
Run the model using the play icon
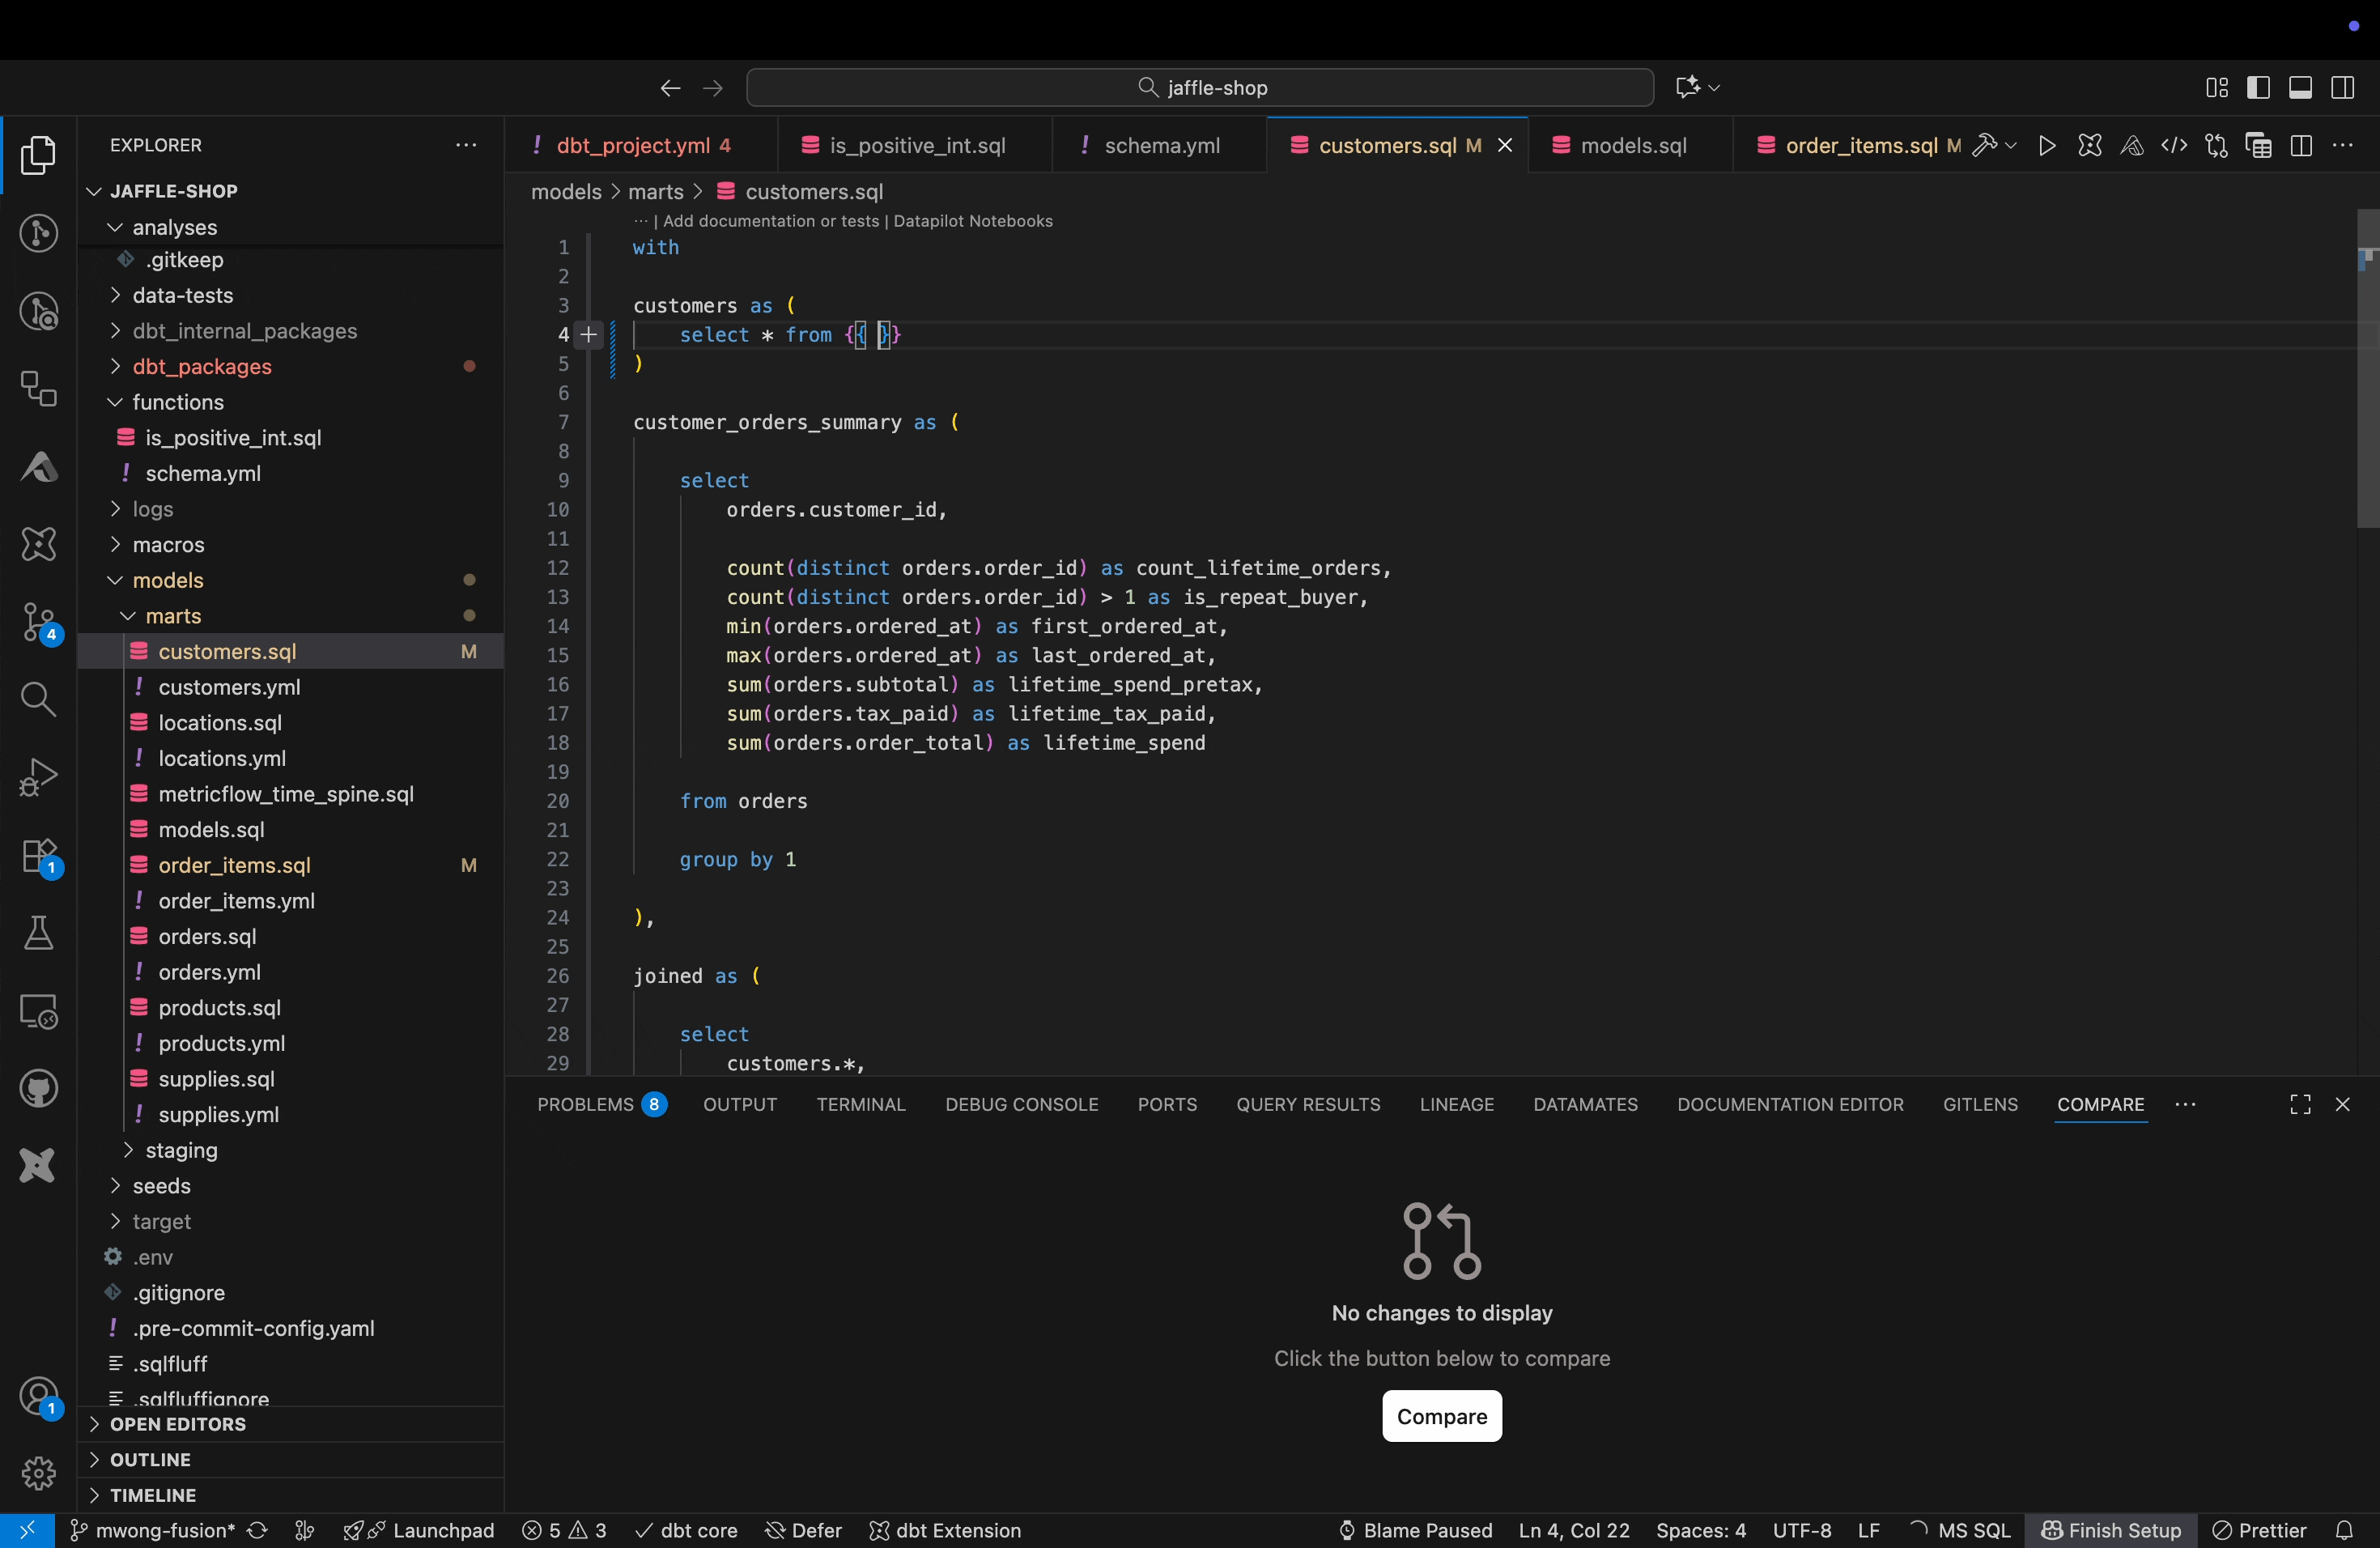pyautogui.click(x=2046, y=145)
